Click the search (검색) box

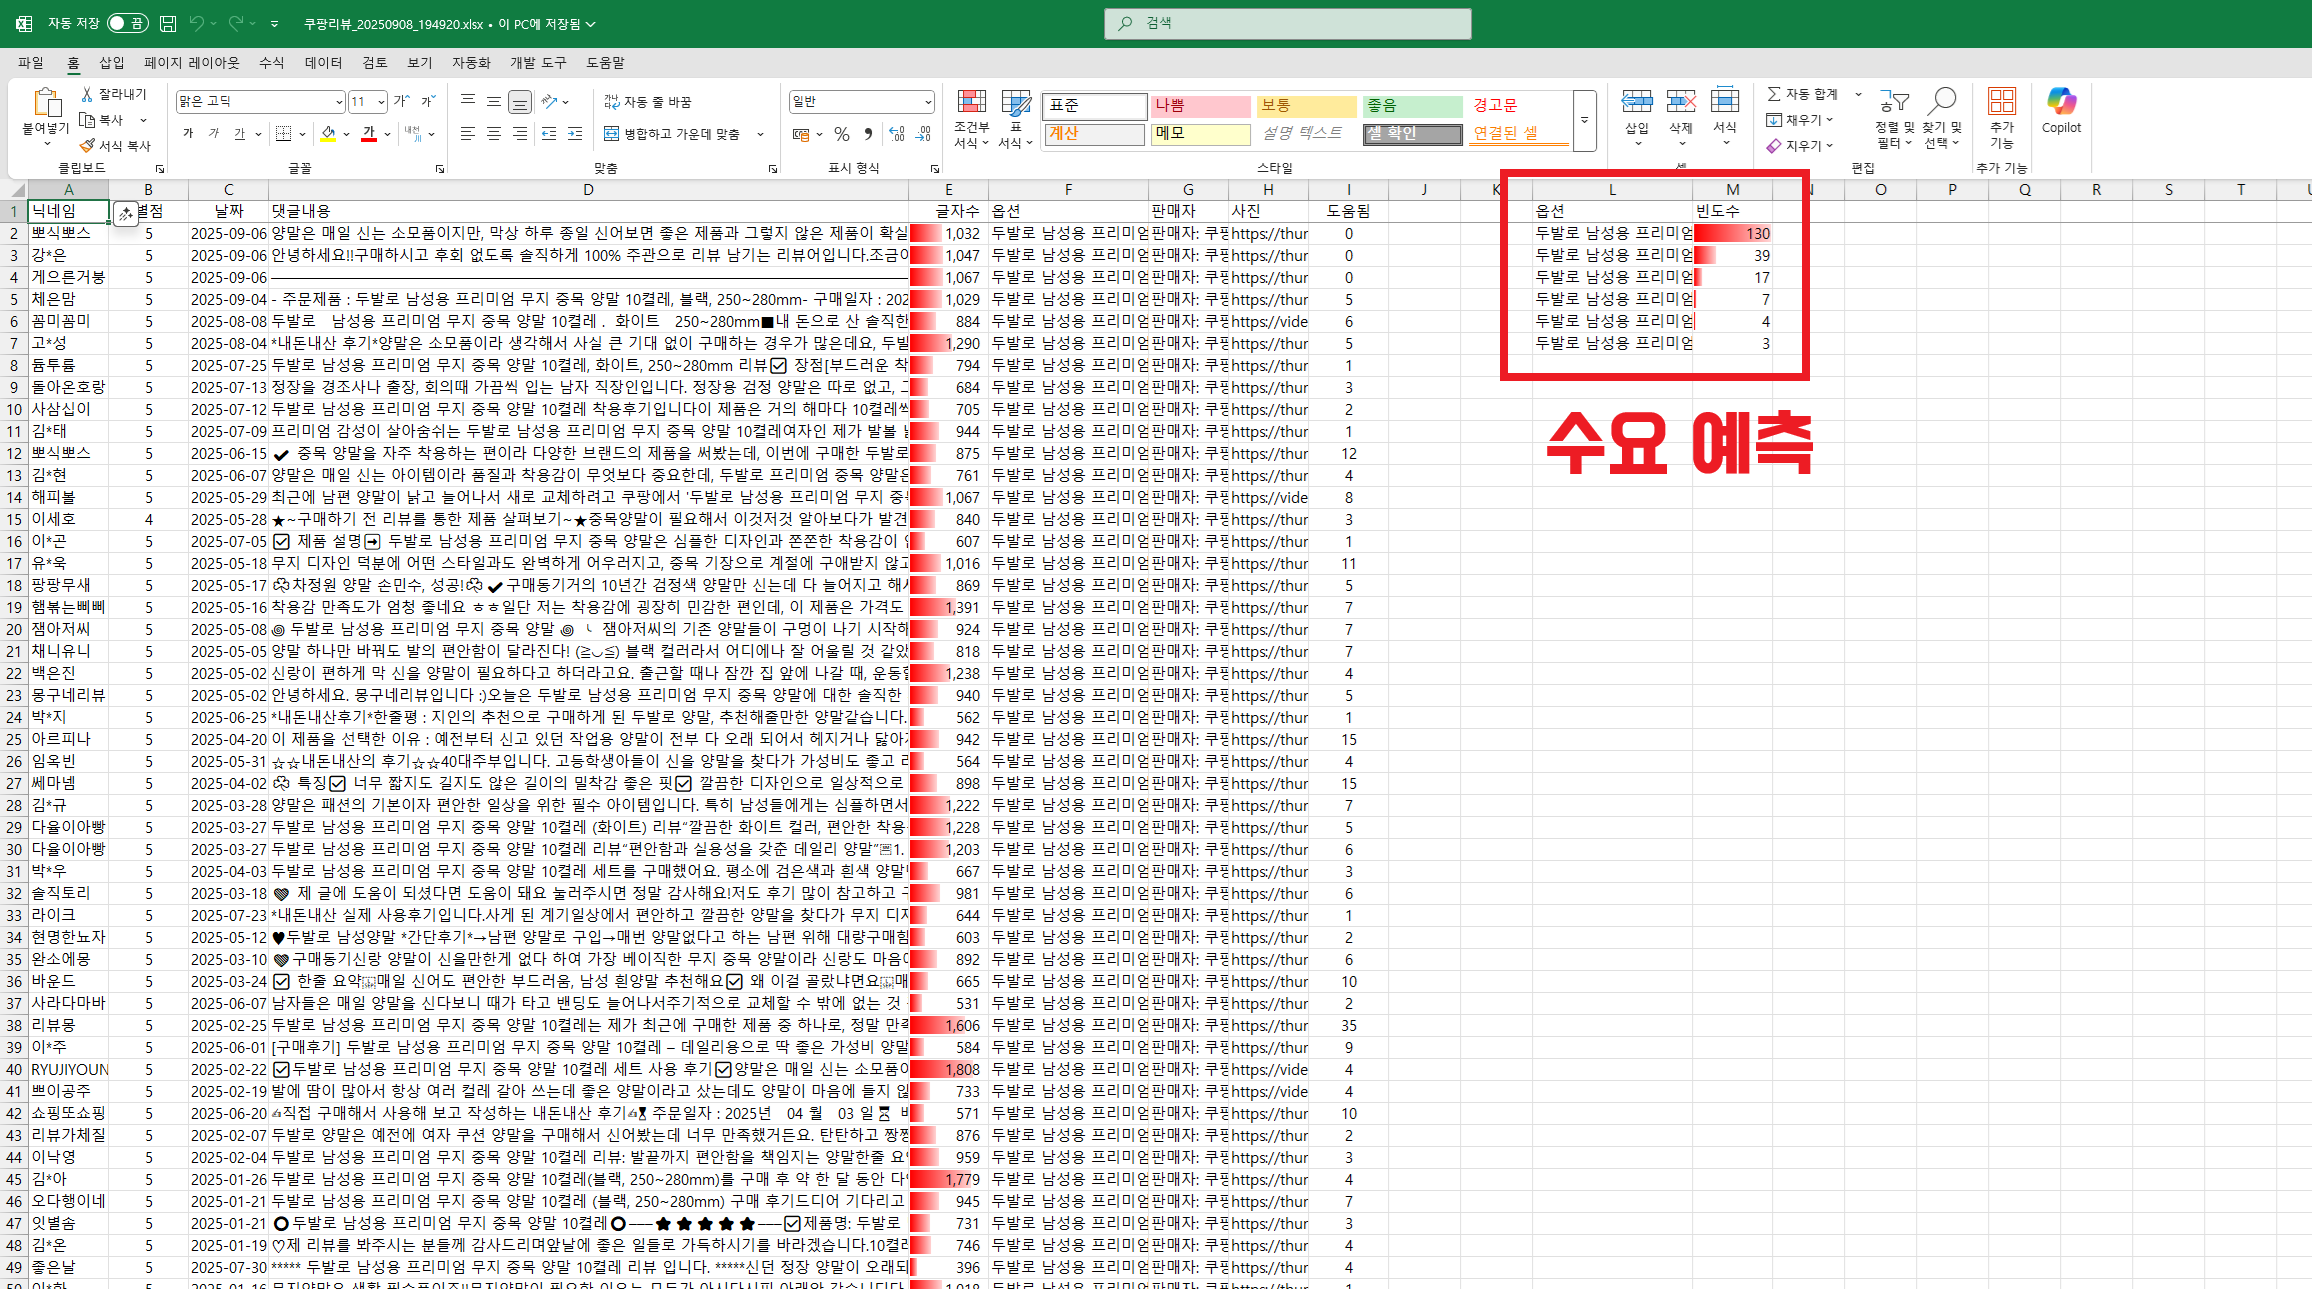coord(1287,23)
